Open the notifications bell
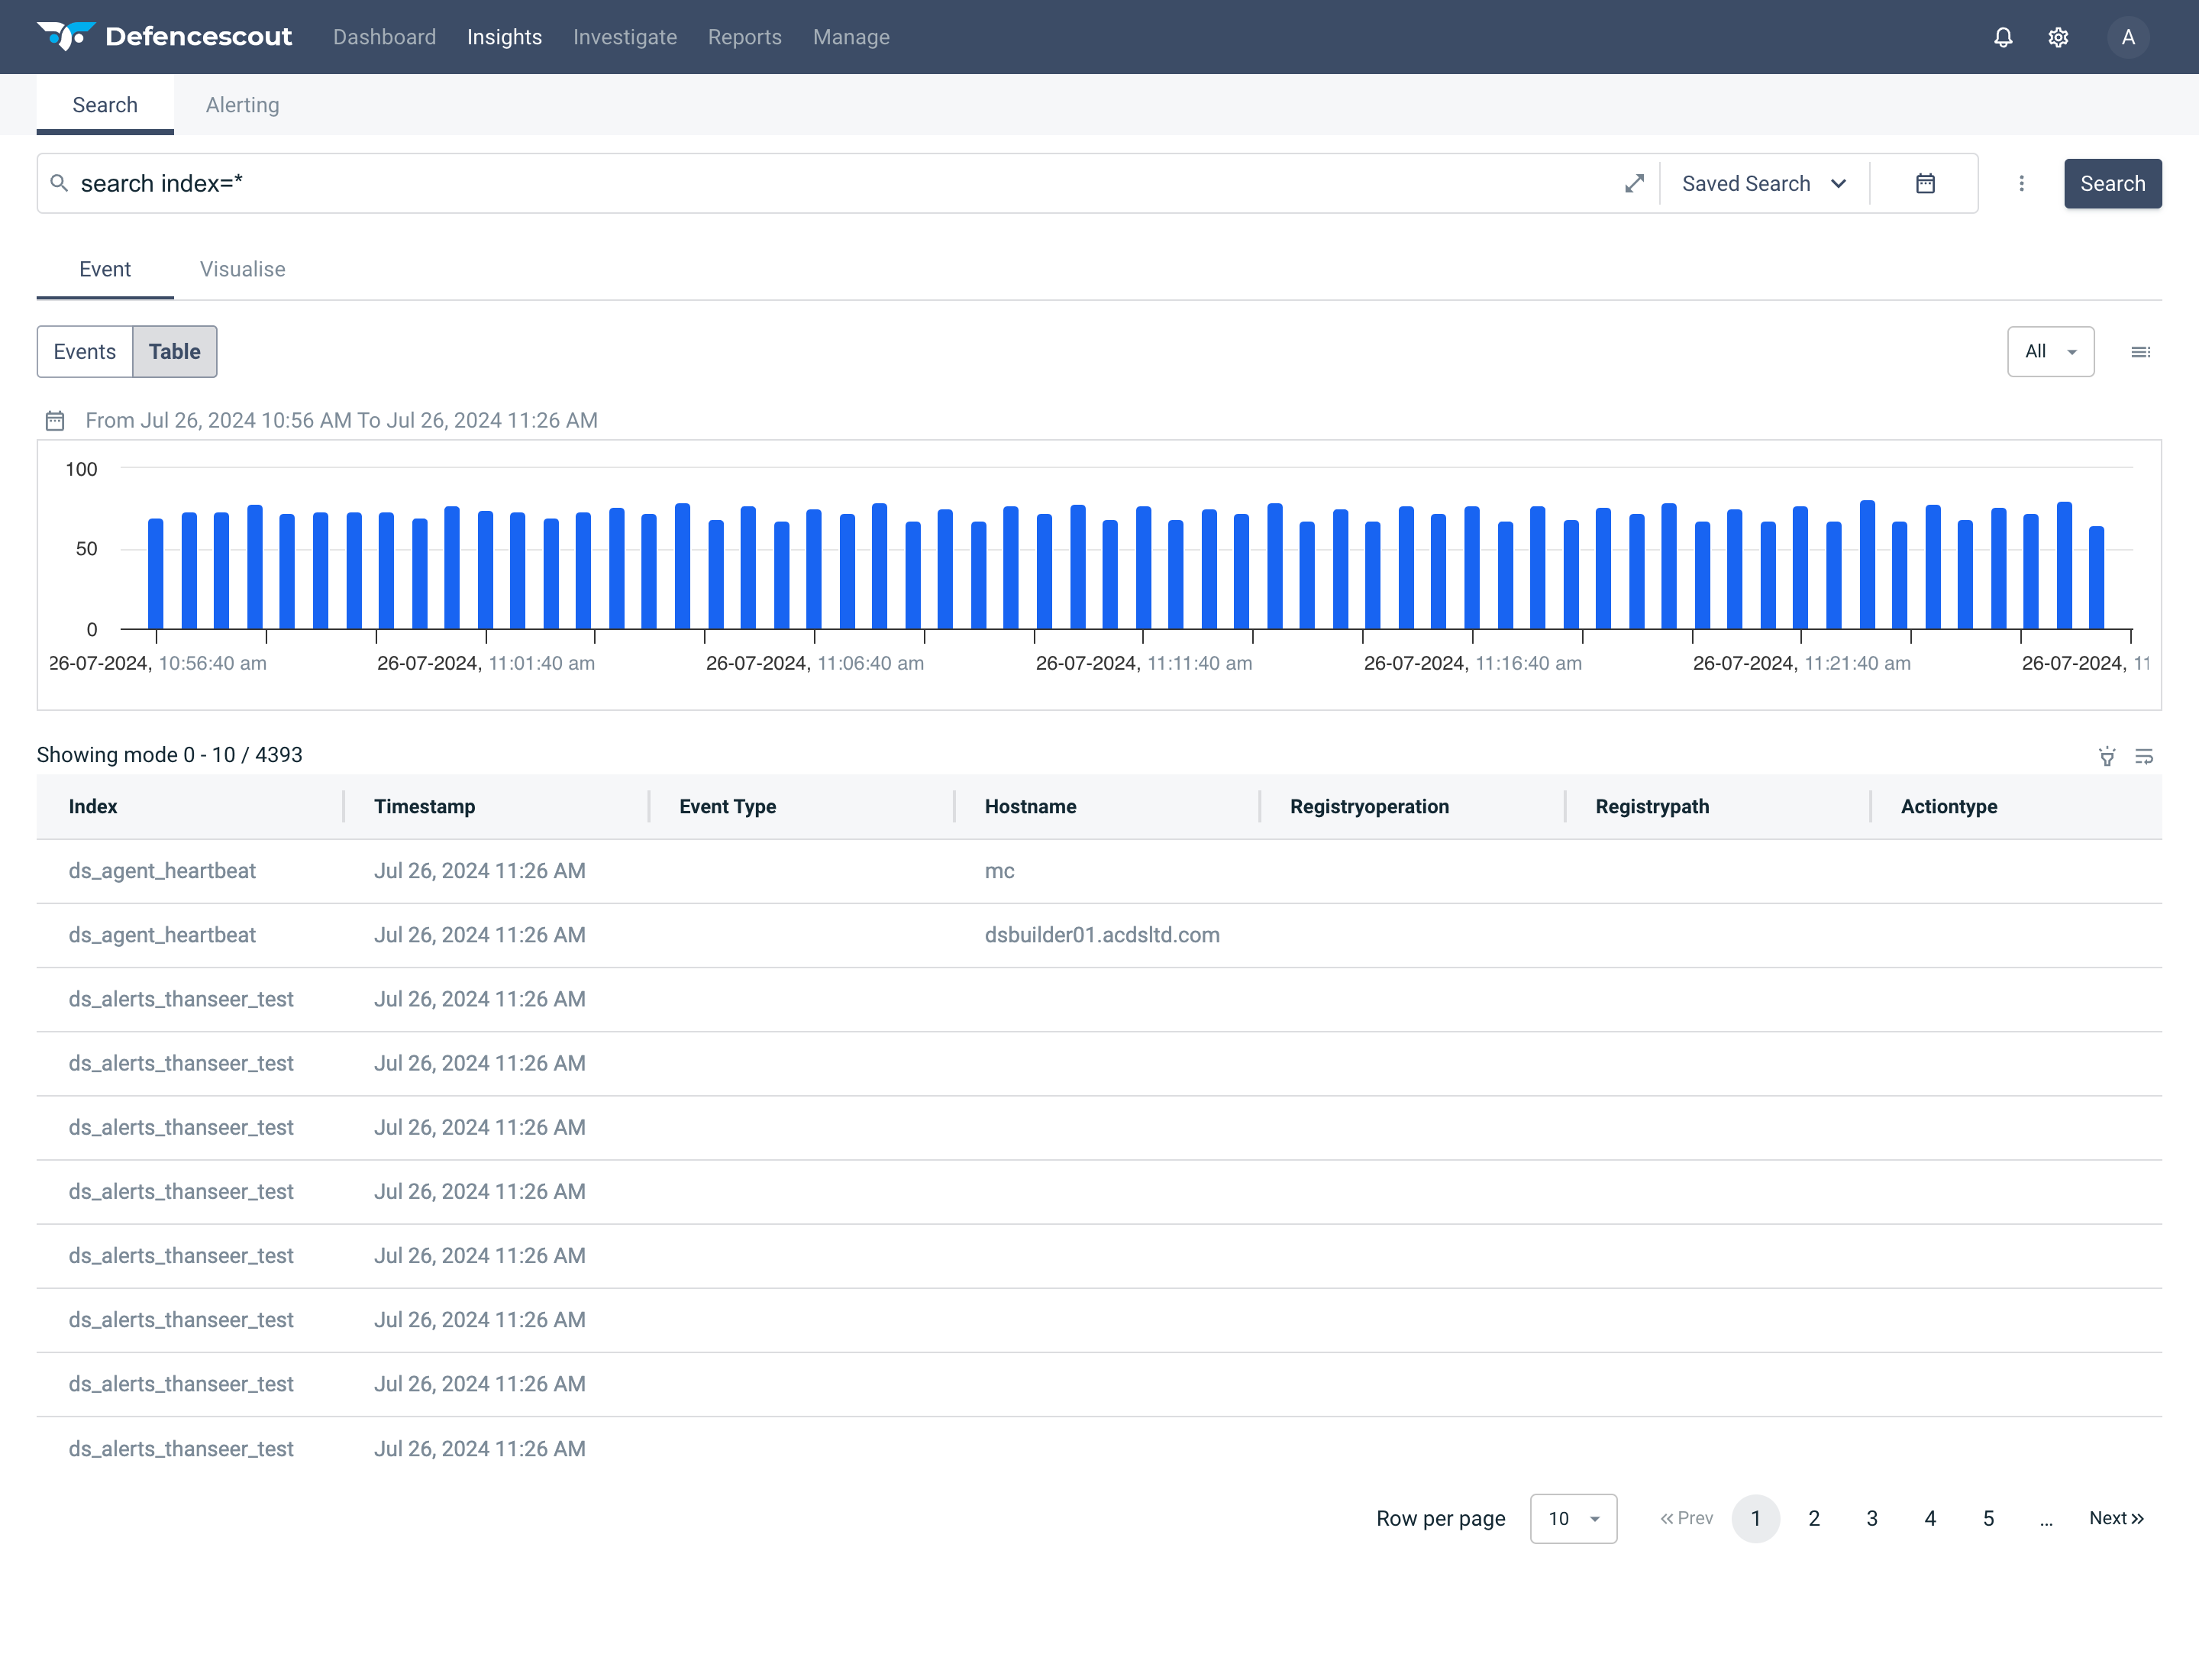Viewport: 2199px width, 1680px height. point(2003,37)
